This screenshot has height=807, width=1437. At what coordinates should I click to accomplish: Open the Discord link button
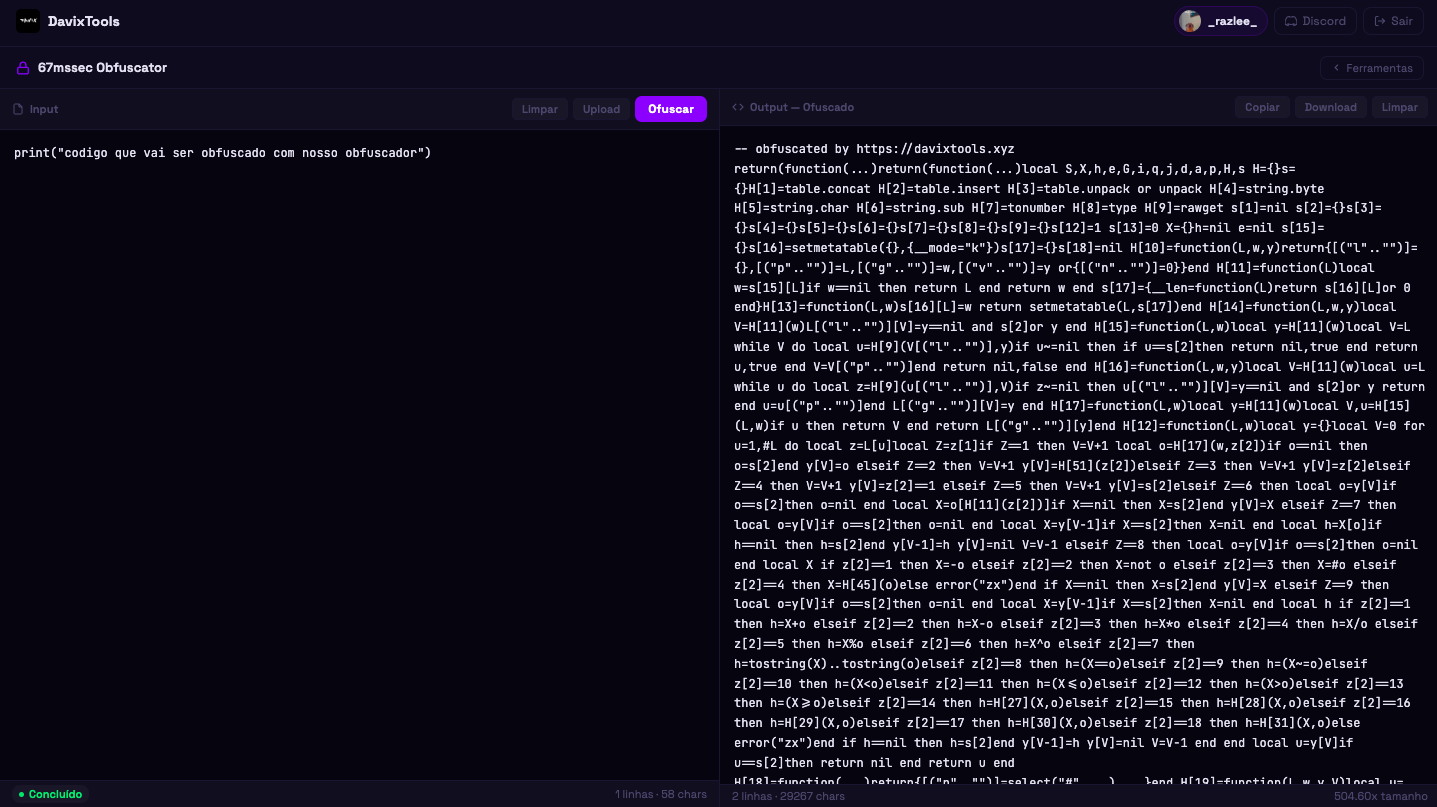[1316, 21]
